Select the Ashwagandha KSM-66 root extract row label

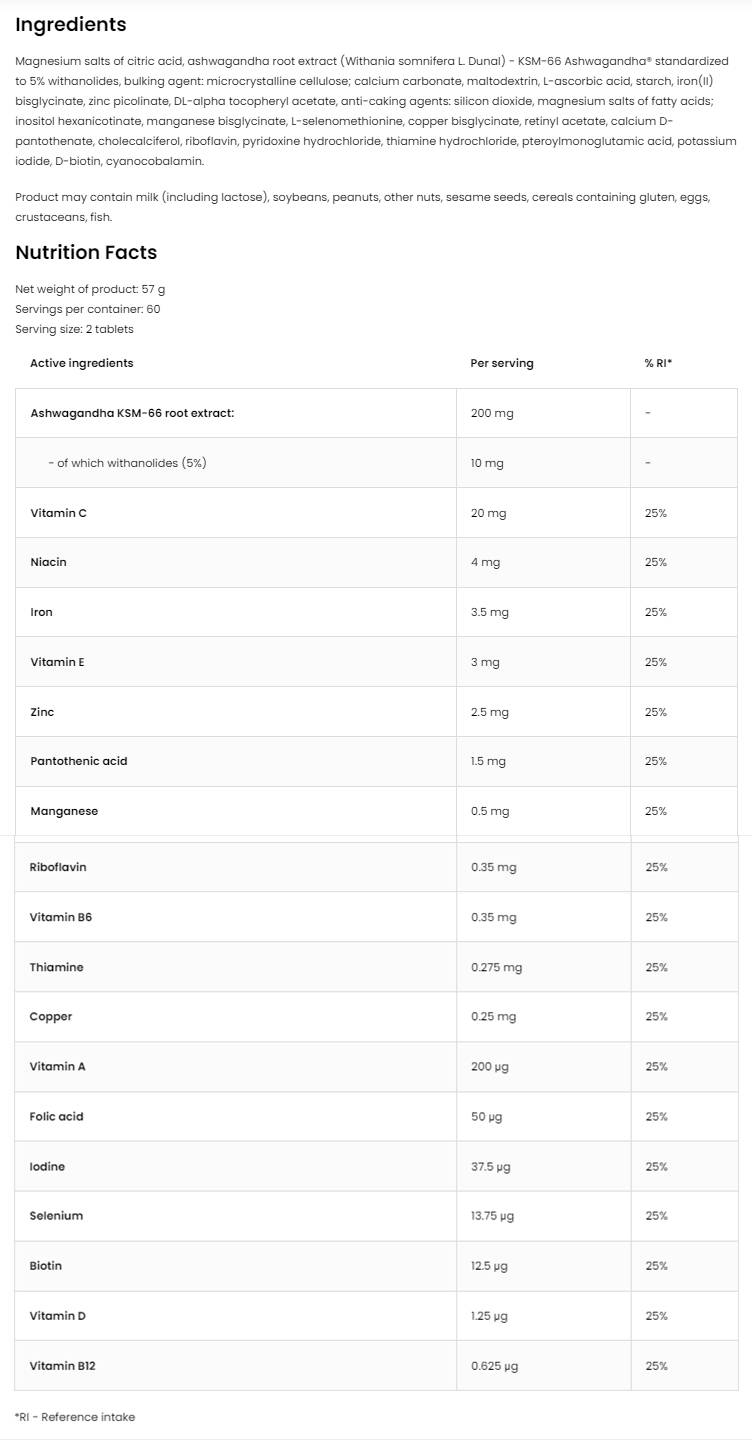click(x=132, y=413)
